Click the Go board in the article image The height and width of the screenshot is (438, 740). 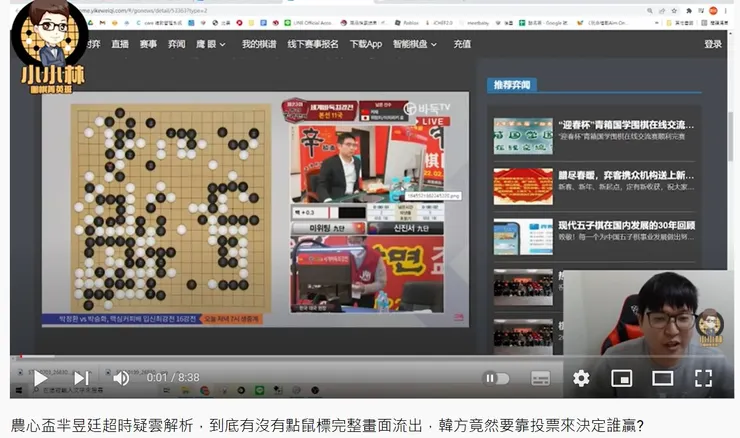170,208
